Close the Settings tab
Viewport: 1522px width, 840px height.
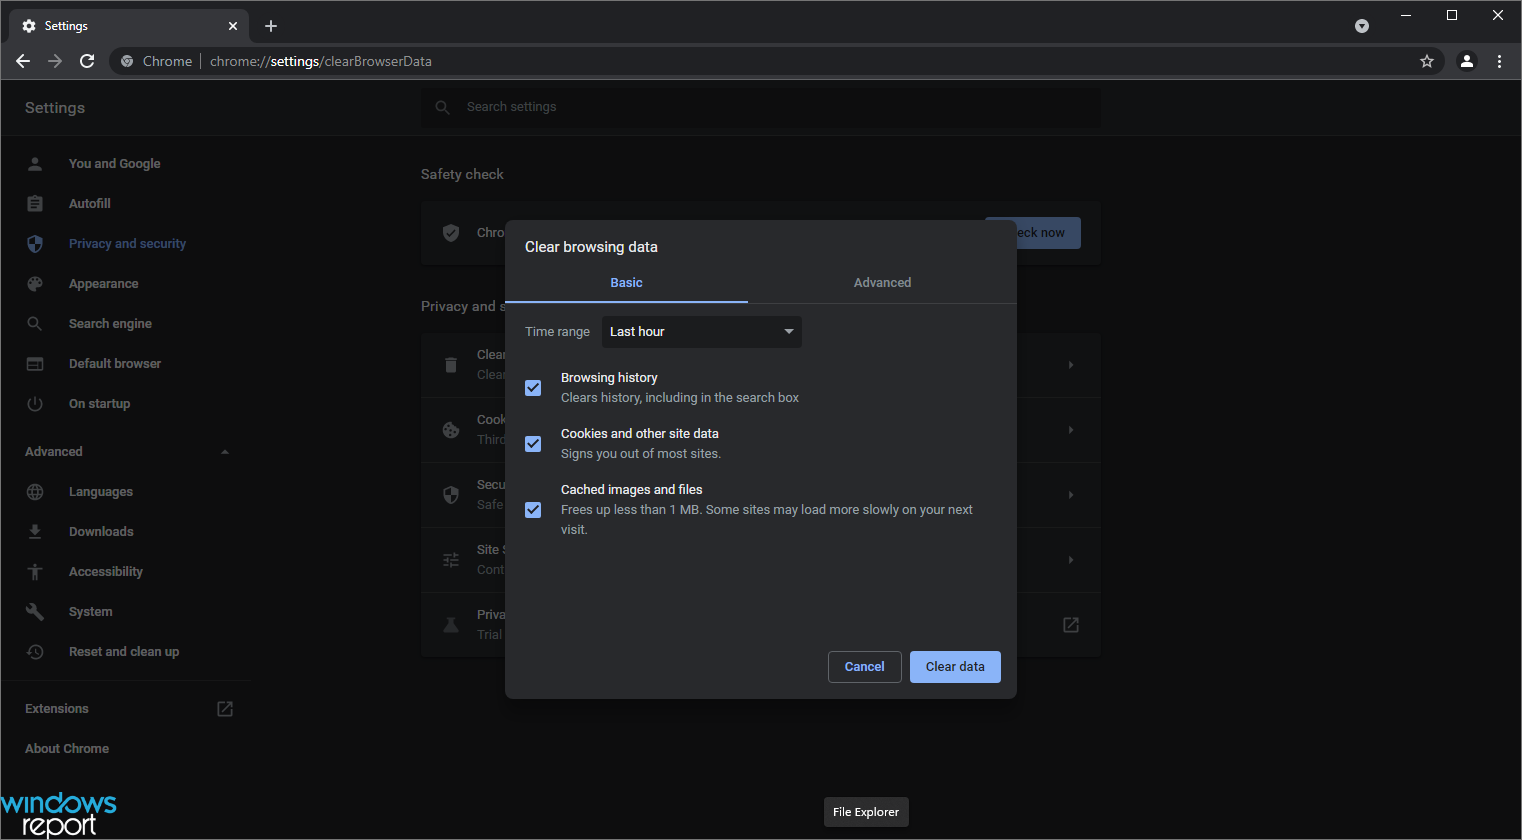233,26
